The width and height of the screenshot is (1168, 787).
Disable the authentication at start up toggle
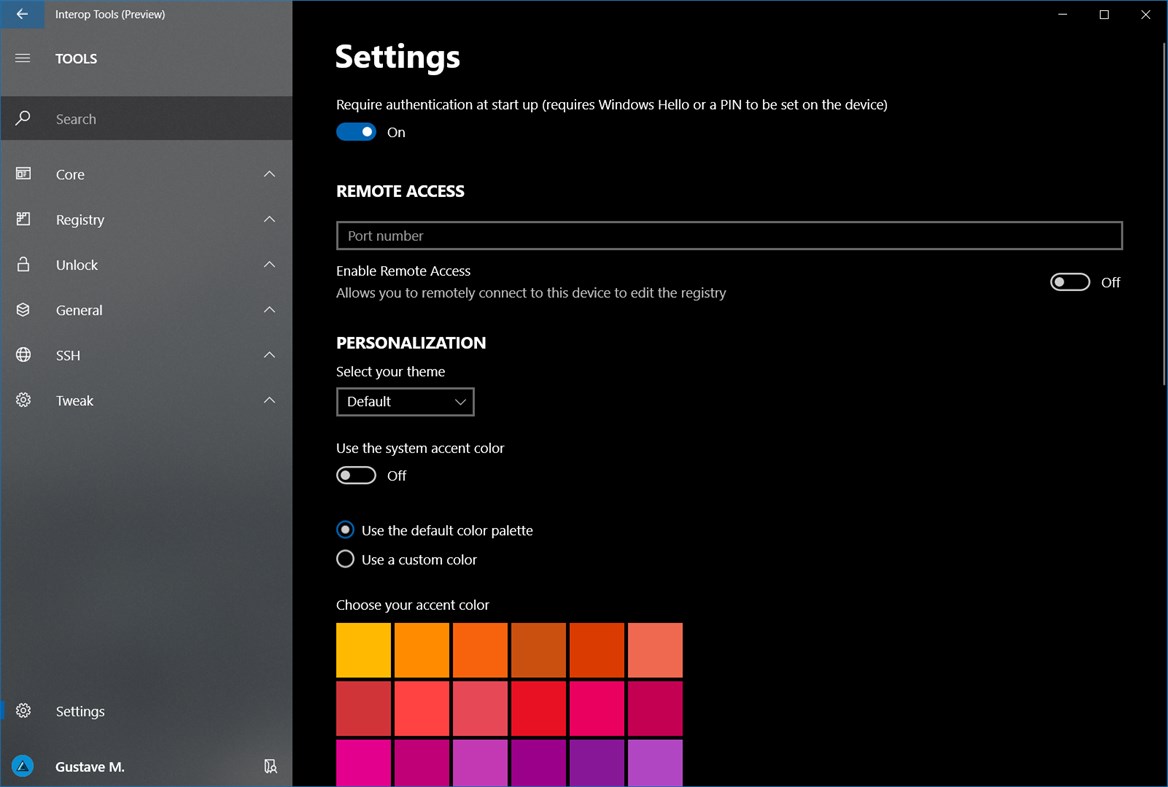coord(356,132)
